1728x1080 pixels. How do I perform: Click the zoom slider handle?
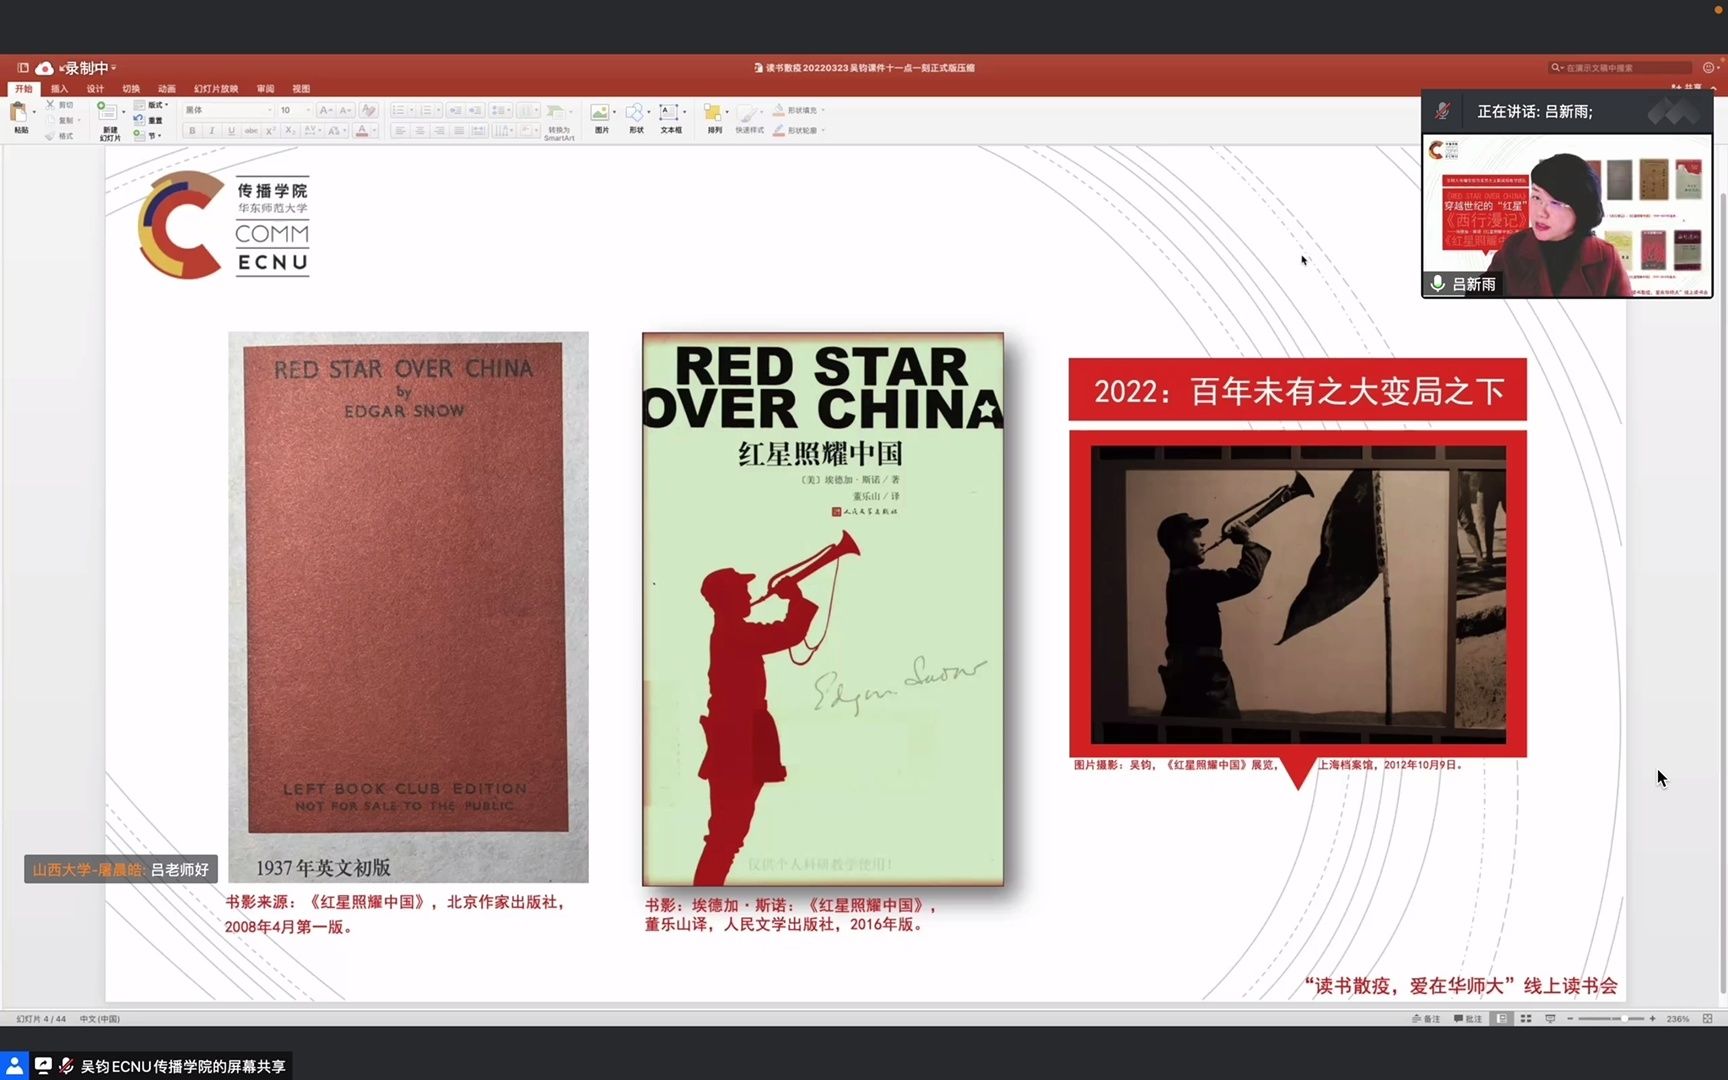(x=1625, y=1018)
